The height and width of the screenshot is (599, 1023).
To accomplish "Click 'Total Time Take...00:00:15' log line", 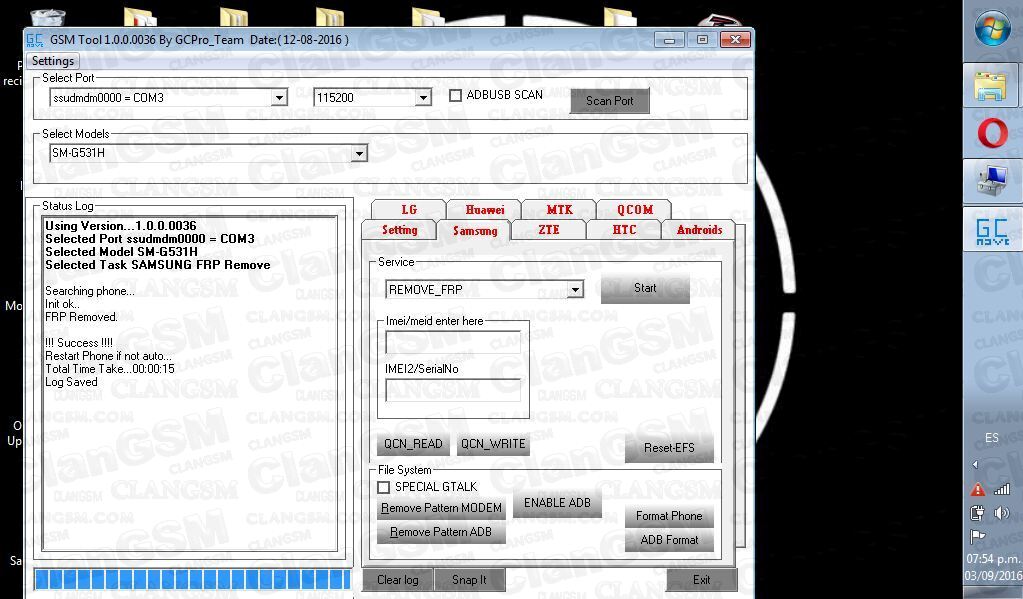I will [110, 369].
